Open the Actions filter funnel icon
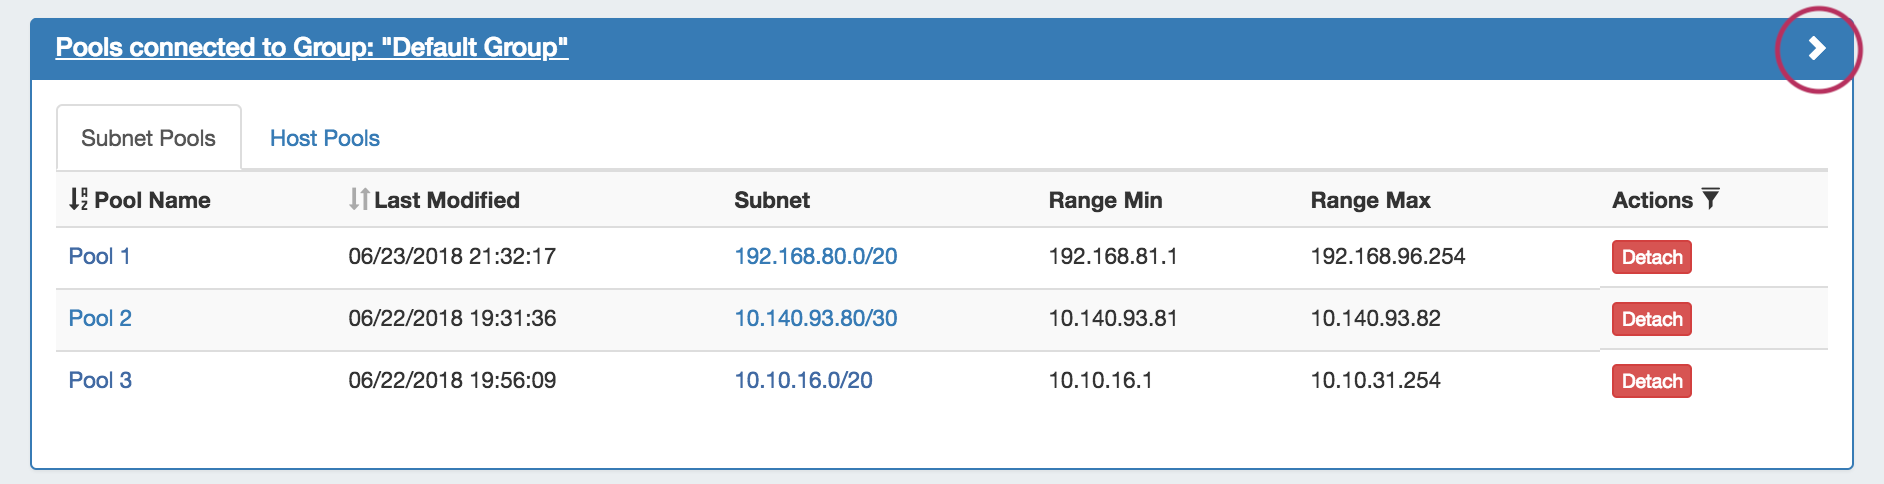The width and height of the screenshot is (1884, 484). 1711,198
